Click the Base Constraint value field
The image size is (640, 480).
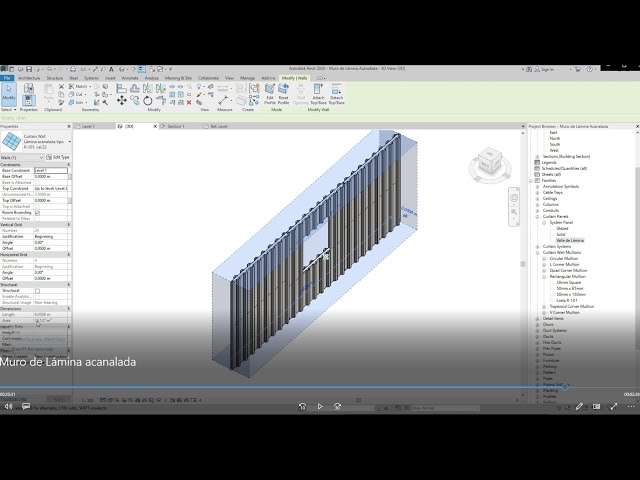click(51, 170)
